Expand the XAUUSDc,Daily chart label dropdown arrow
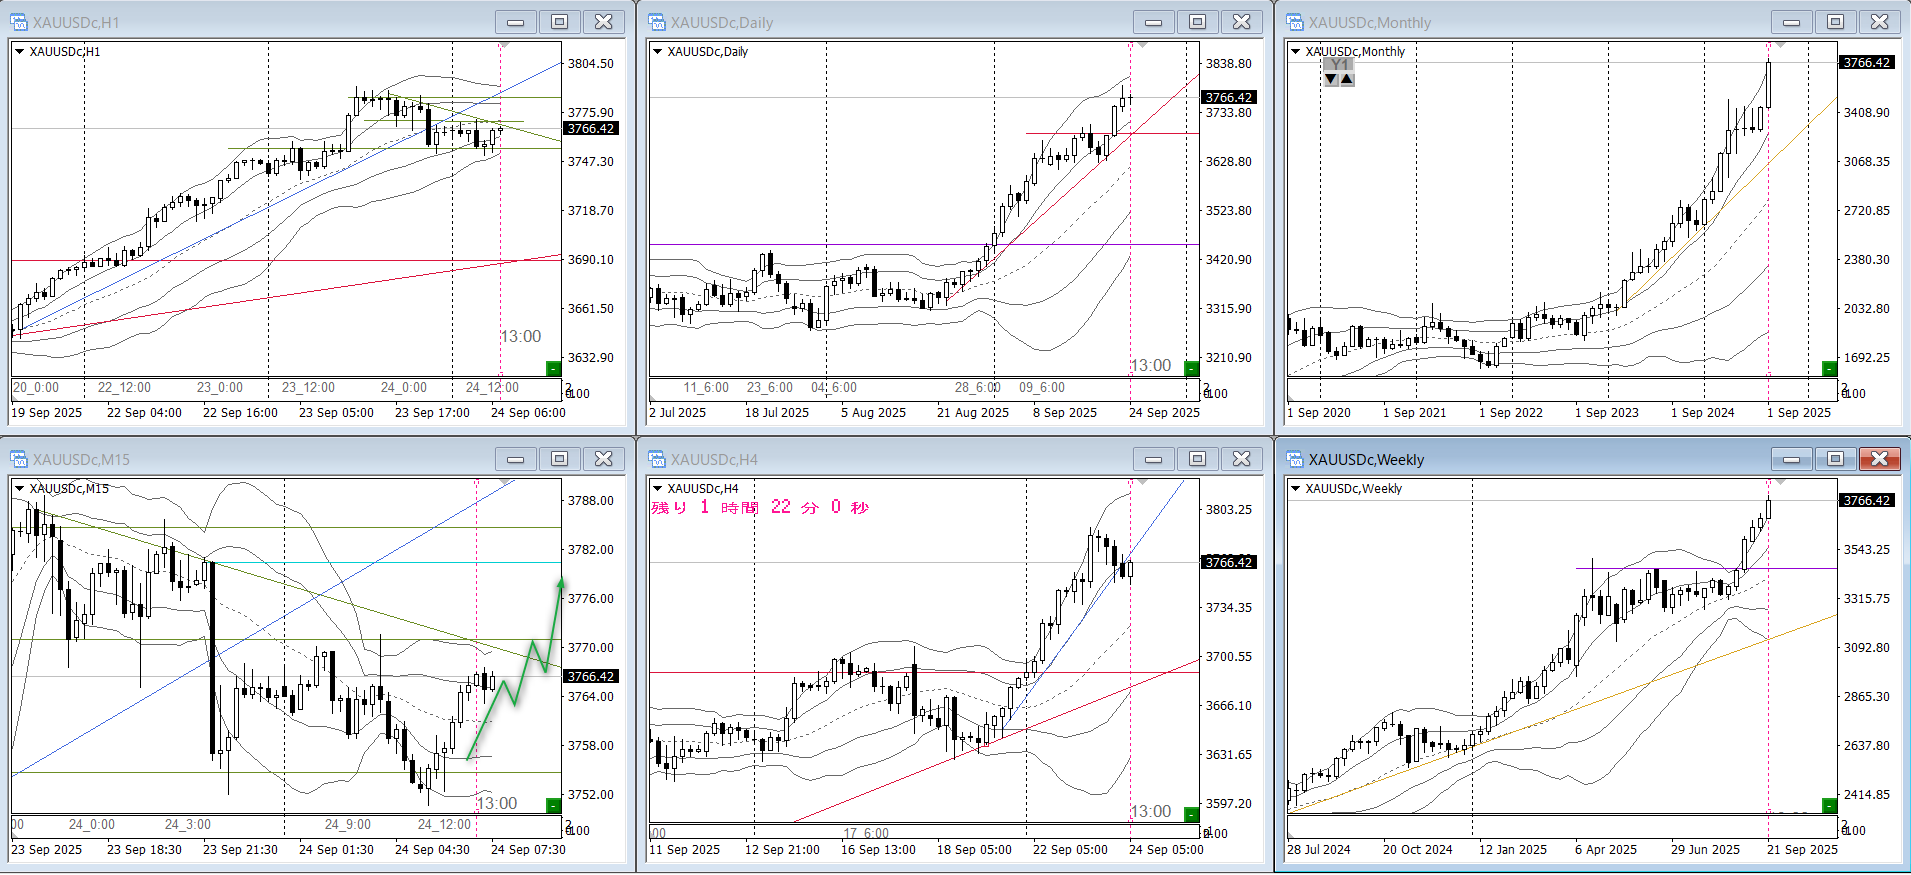The width and height of the screenshot is (1911, 875). (x=657, y=51)
